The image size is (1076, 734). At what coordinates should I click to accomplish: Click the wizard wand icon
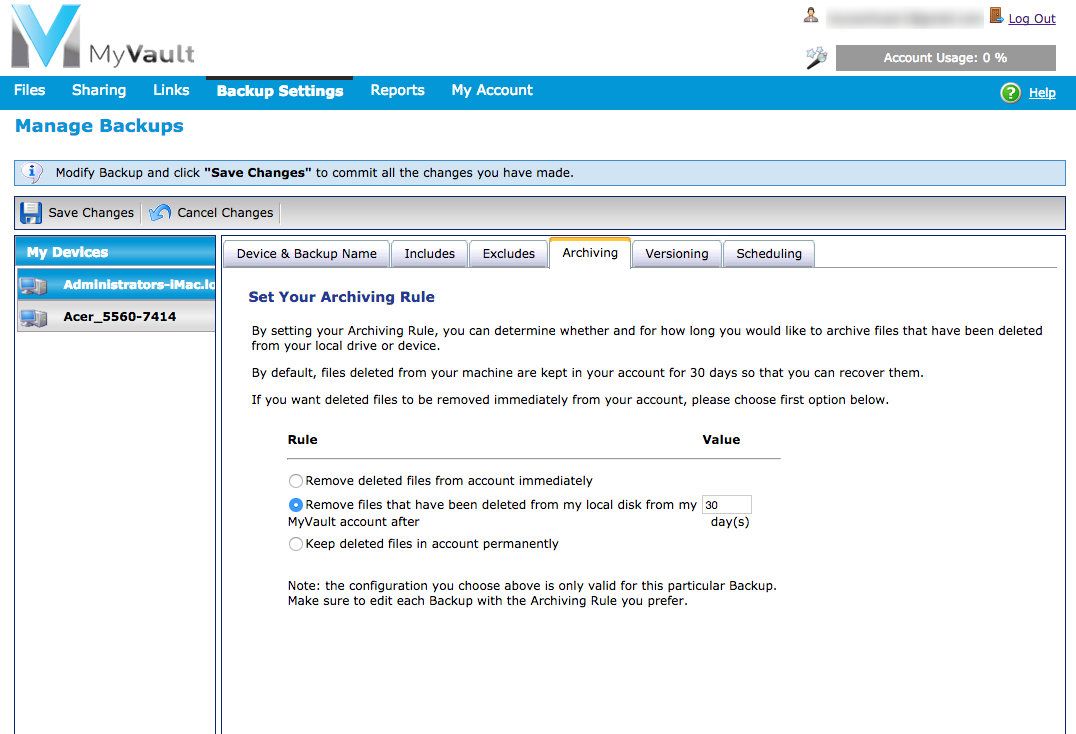click(x=816, y=58)
